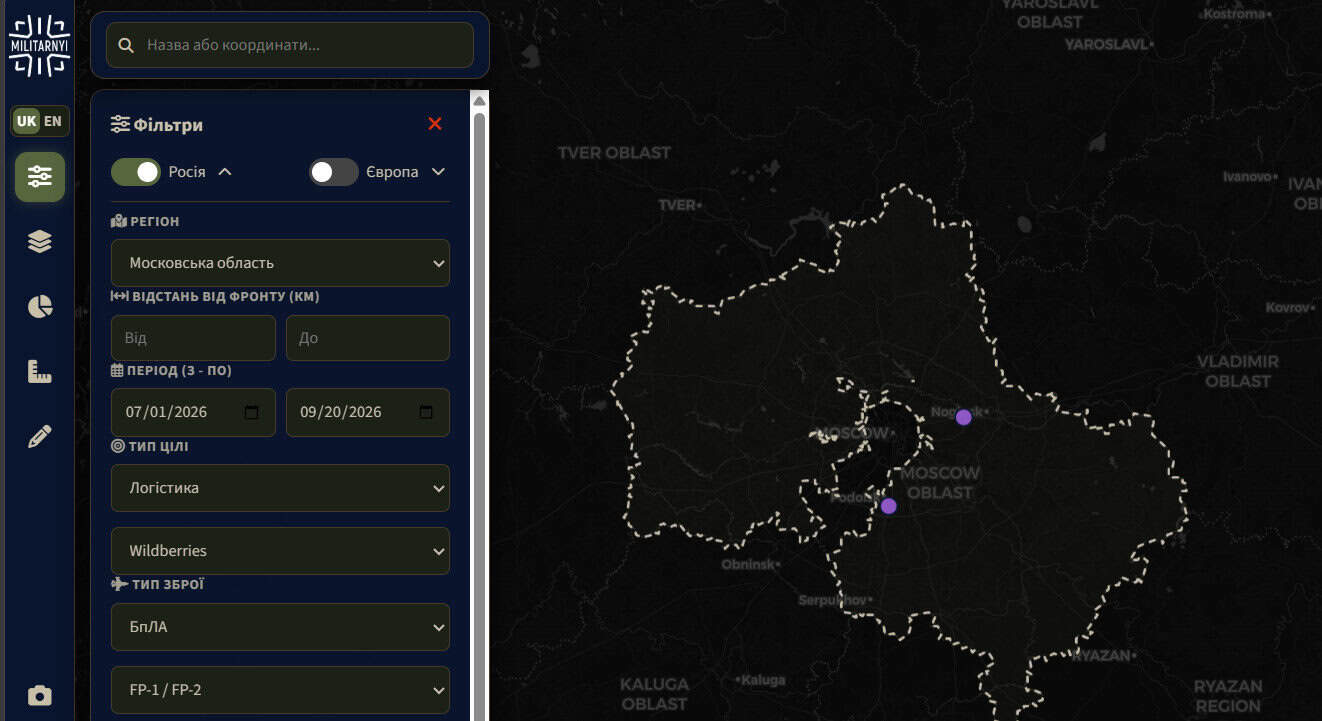Switch language to UK
This screenshot has height=721, width=1322.
pos(26,121)
